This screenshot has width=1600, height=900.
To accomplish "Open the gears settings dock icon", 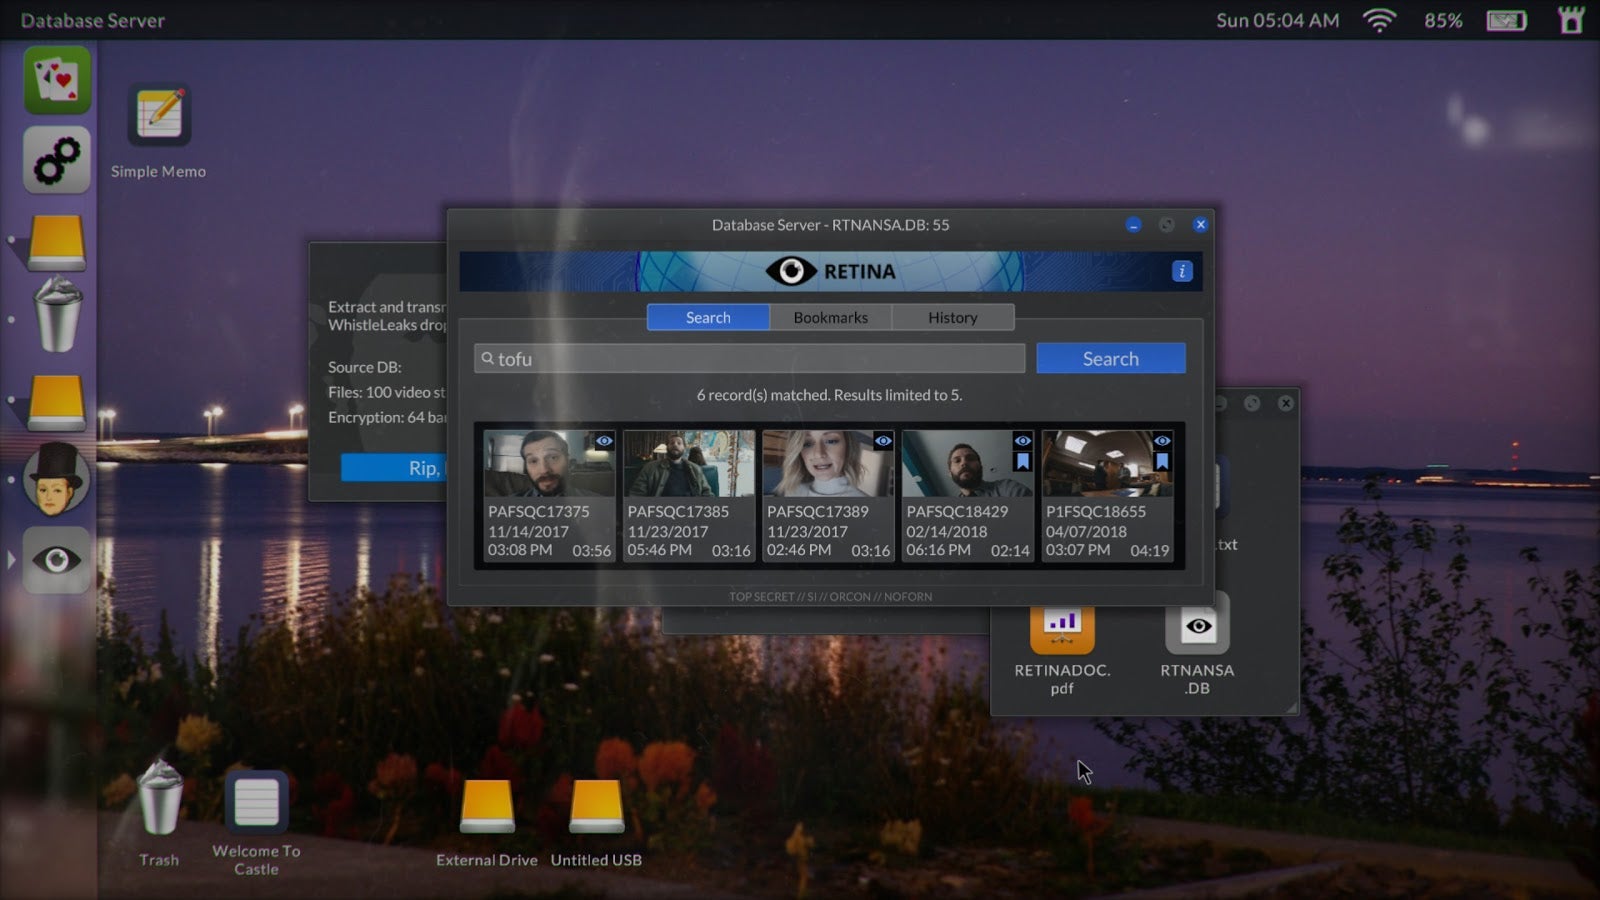I will (57, 160).
